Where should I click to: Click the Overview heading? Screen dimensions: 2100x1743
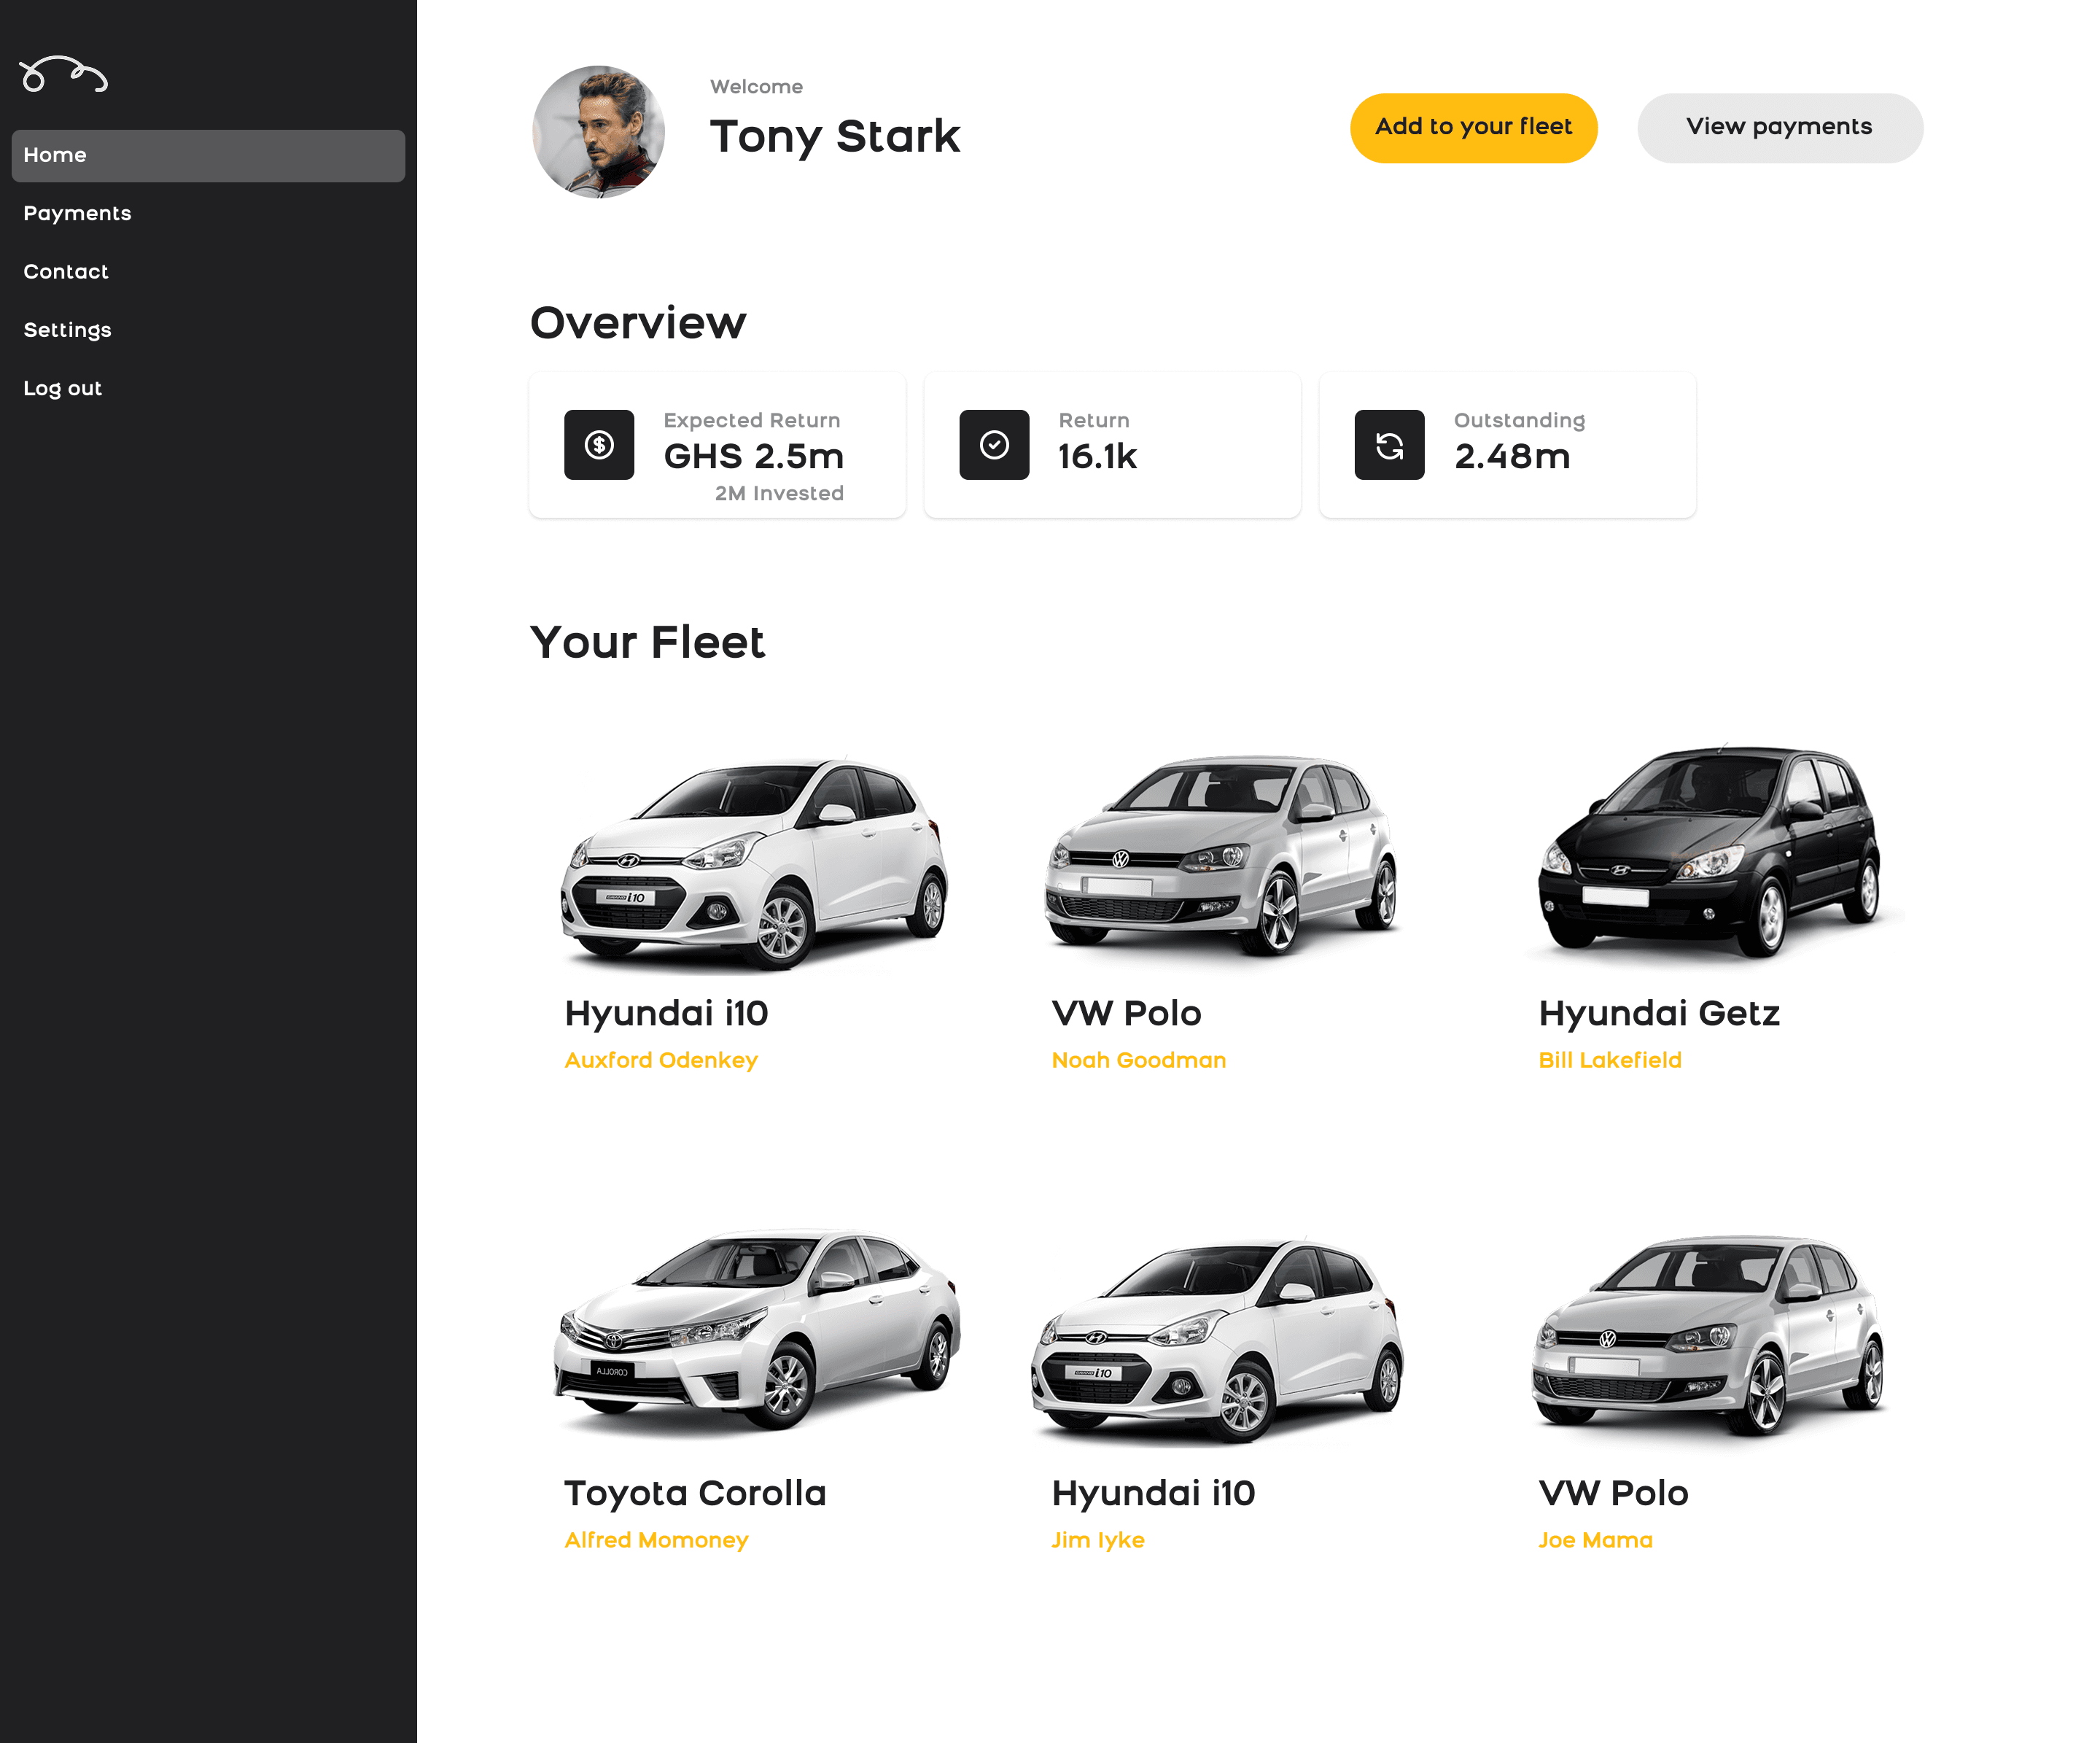tap(638, 323)
